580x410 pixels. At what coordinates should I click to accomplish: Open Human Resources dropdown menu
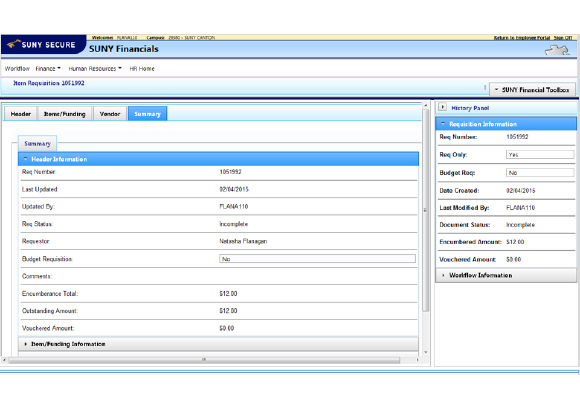tap(95, 68)
